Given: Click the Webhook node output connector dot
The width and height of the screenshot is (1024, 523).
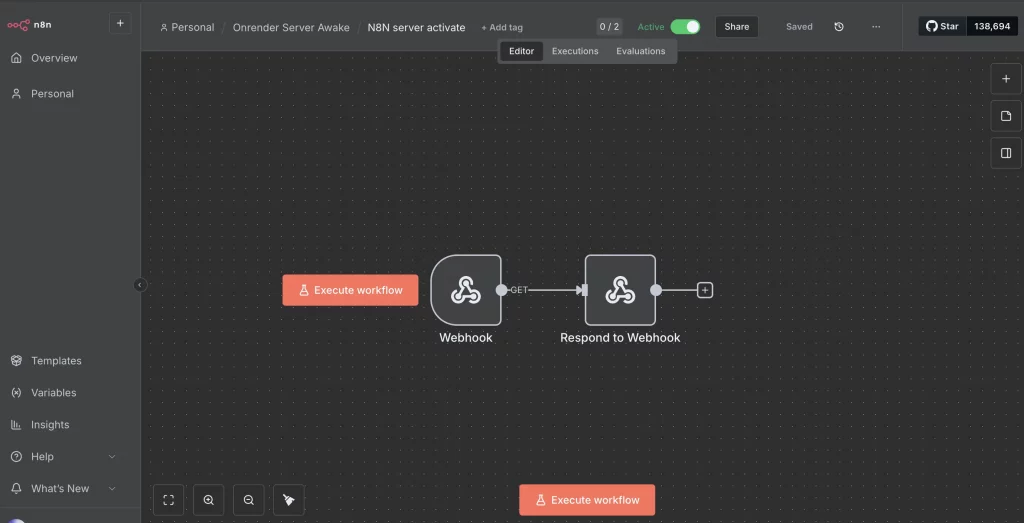Looking at the screenshot, I should click(x=502, y=290).
